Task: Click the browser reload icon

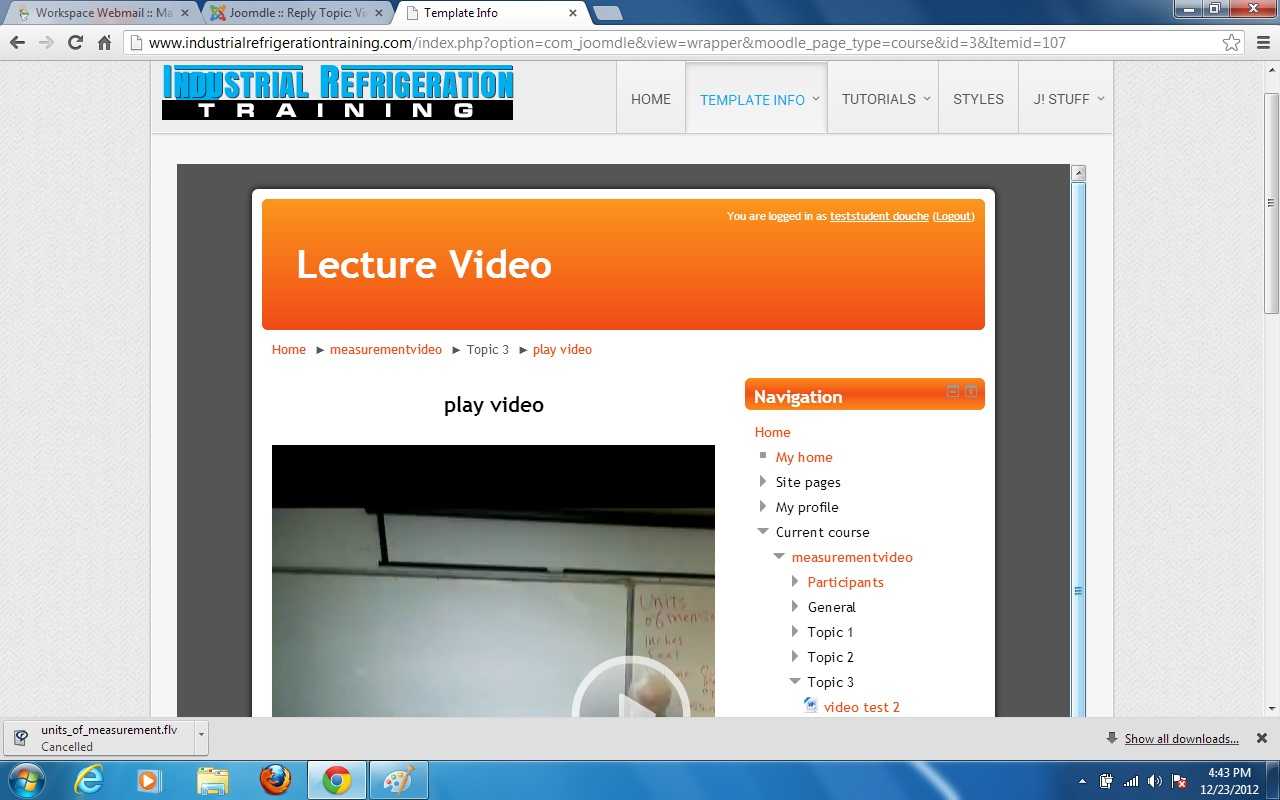Action: coord(75,43)
